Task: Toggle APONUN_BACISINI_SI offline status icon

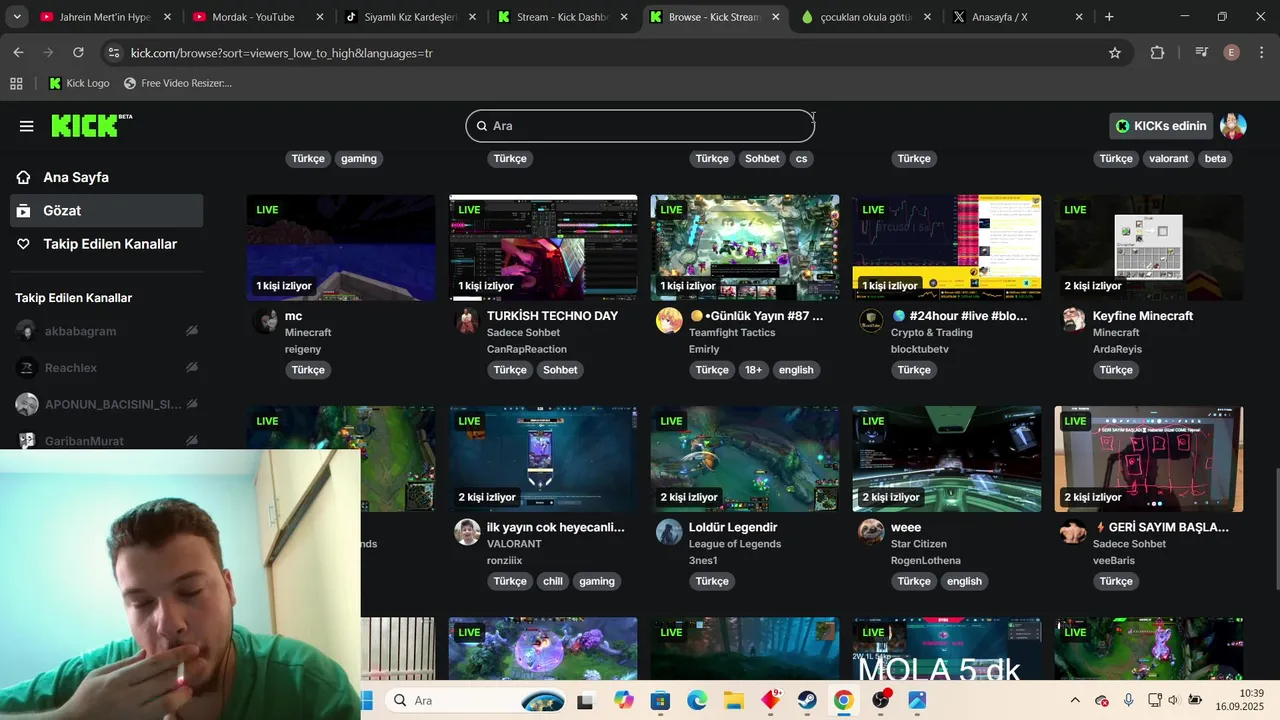Action: point(191,404)
